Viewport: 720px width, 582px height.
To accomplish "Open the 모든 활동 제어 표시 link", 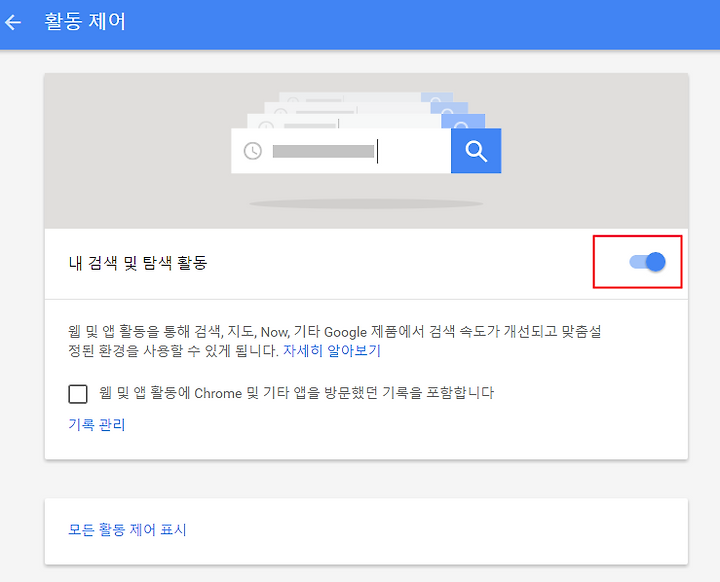I will coord(127,530).
